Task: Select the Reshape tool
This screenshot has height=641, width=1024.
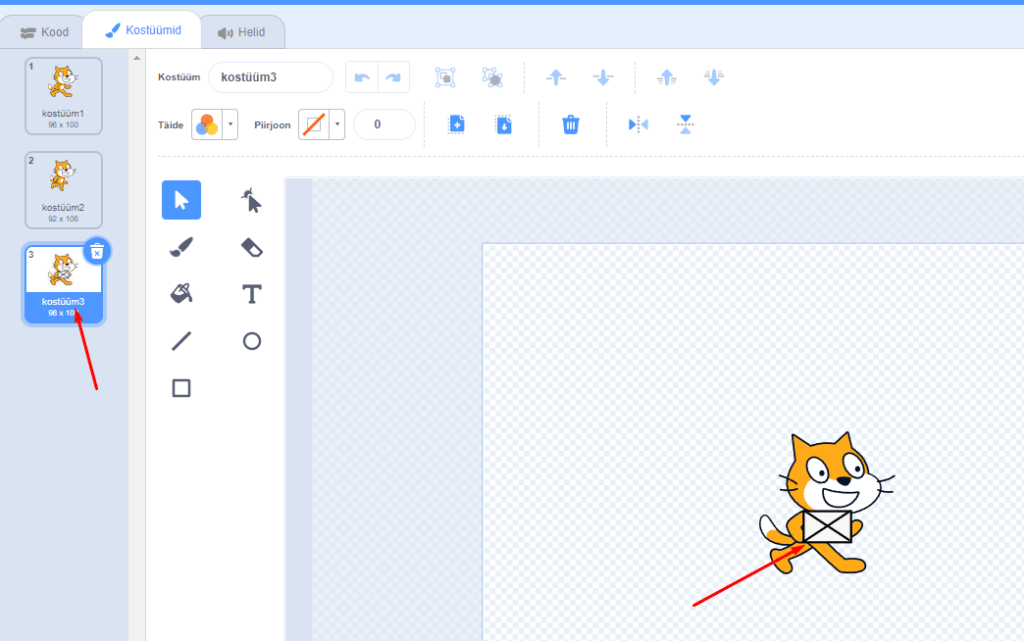Action: 251,200
